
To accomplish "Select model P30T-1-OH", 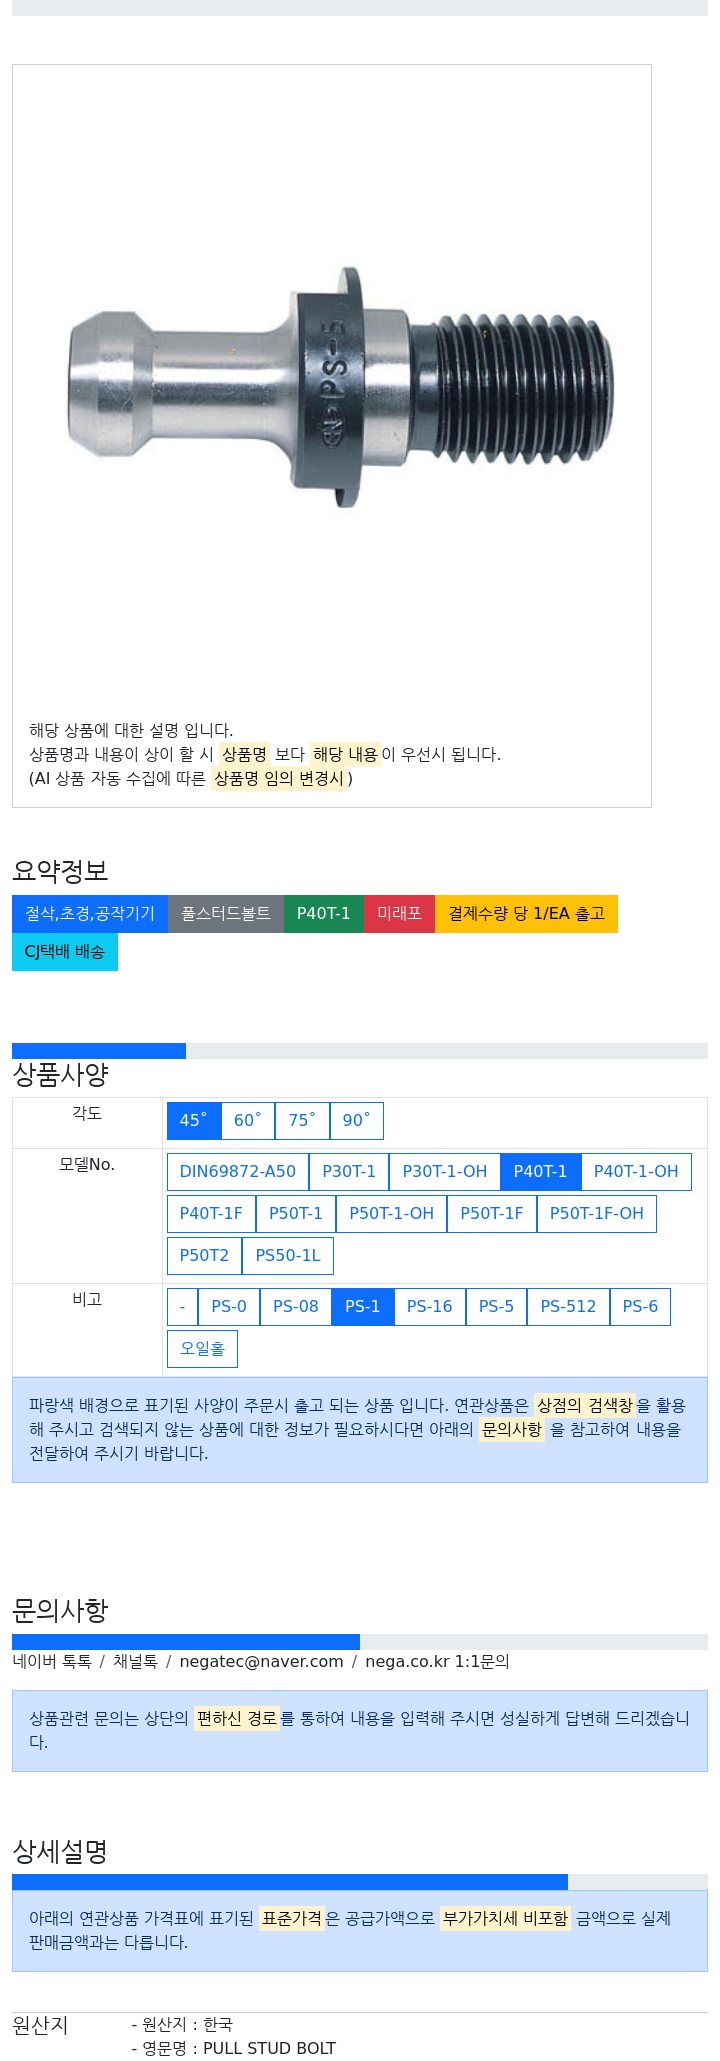I will click(x=445, y=1171).
